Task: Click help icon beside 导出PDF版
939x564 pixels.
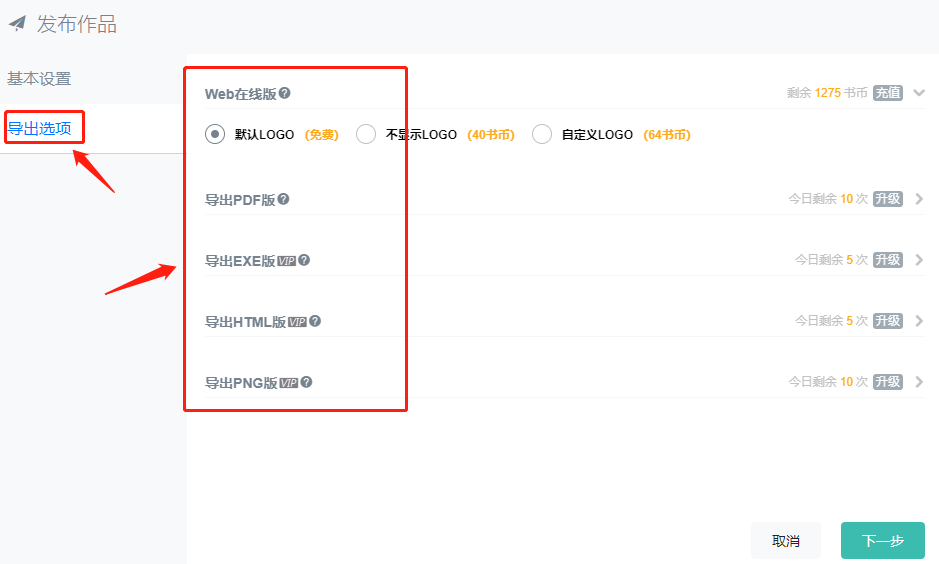Action: point(283,199)
